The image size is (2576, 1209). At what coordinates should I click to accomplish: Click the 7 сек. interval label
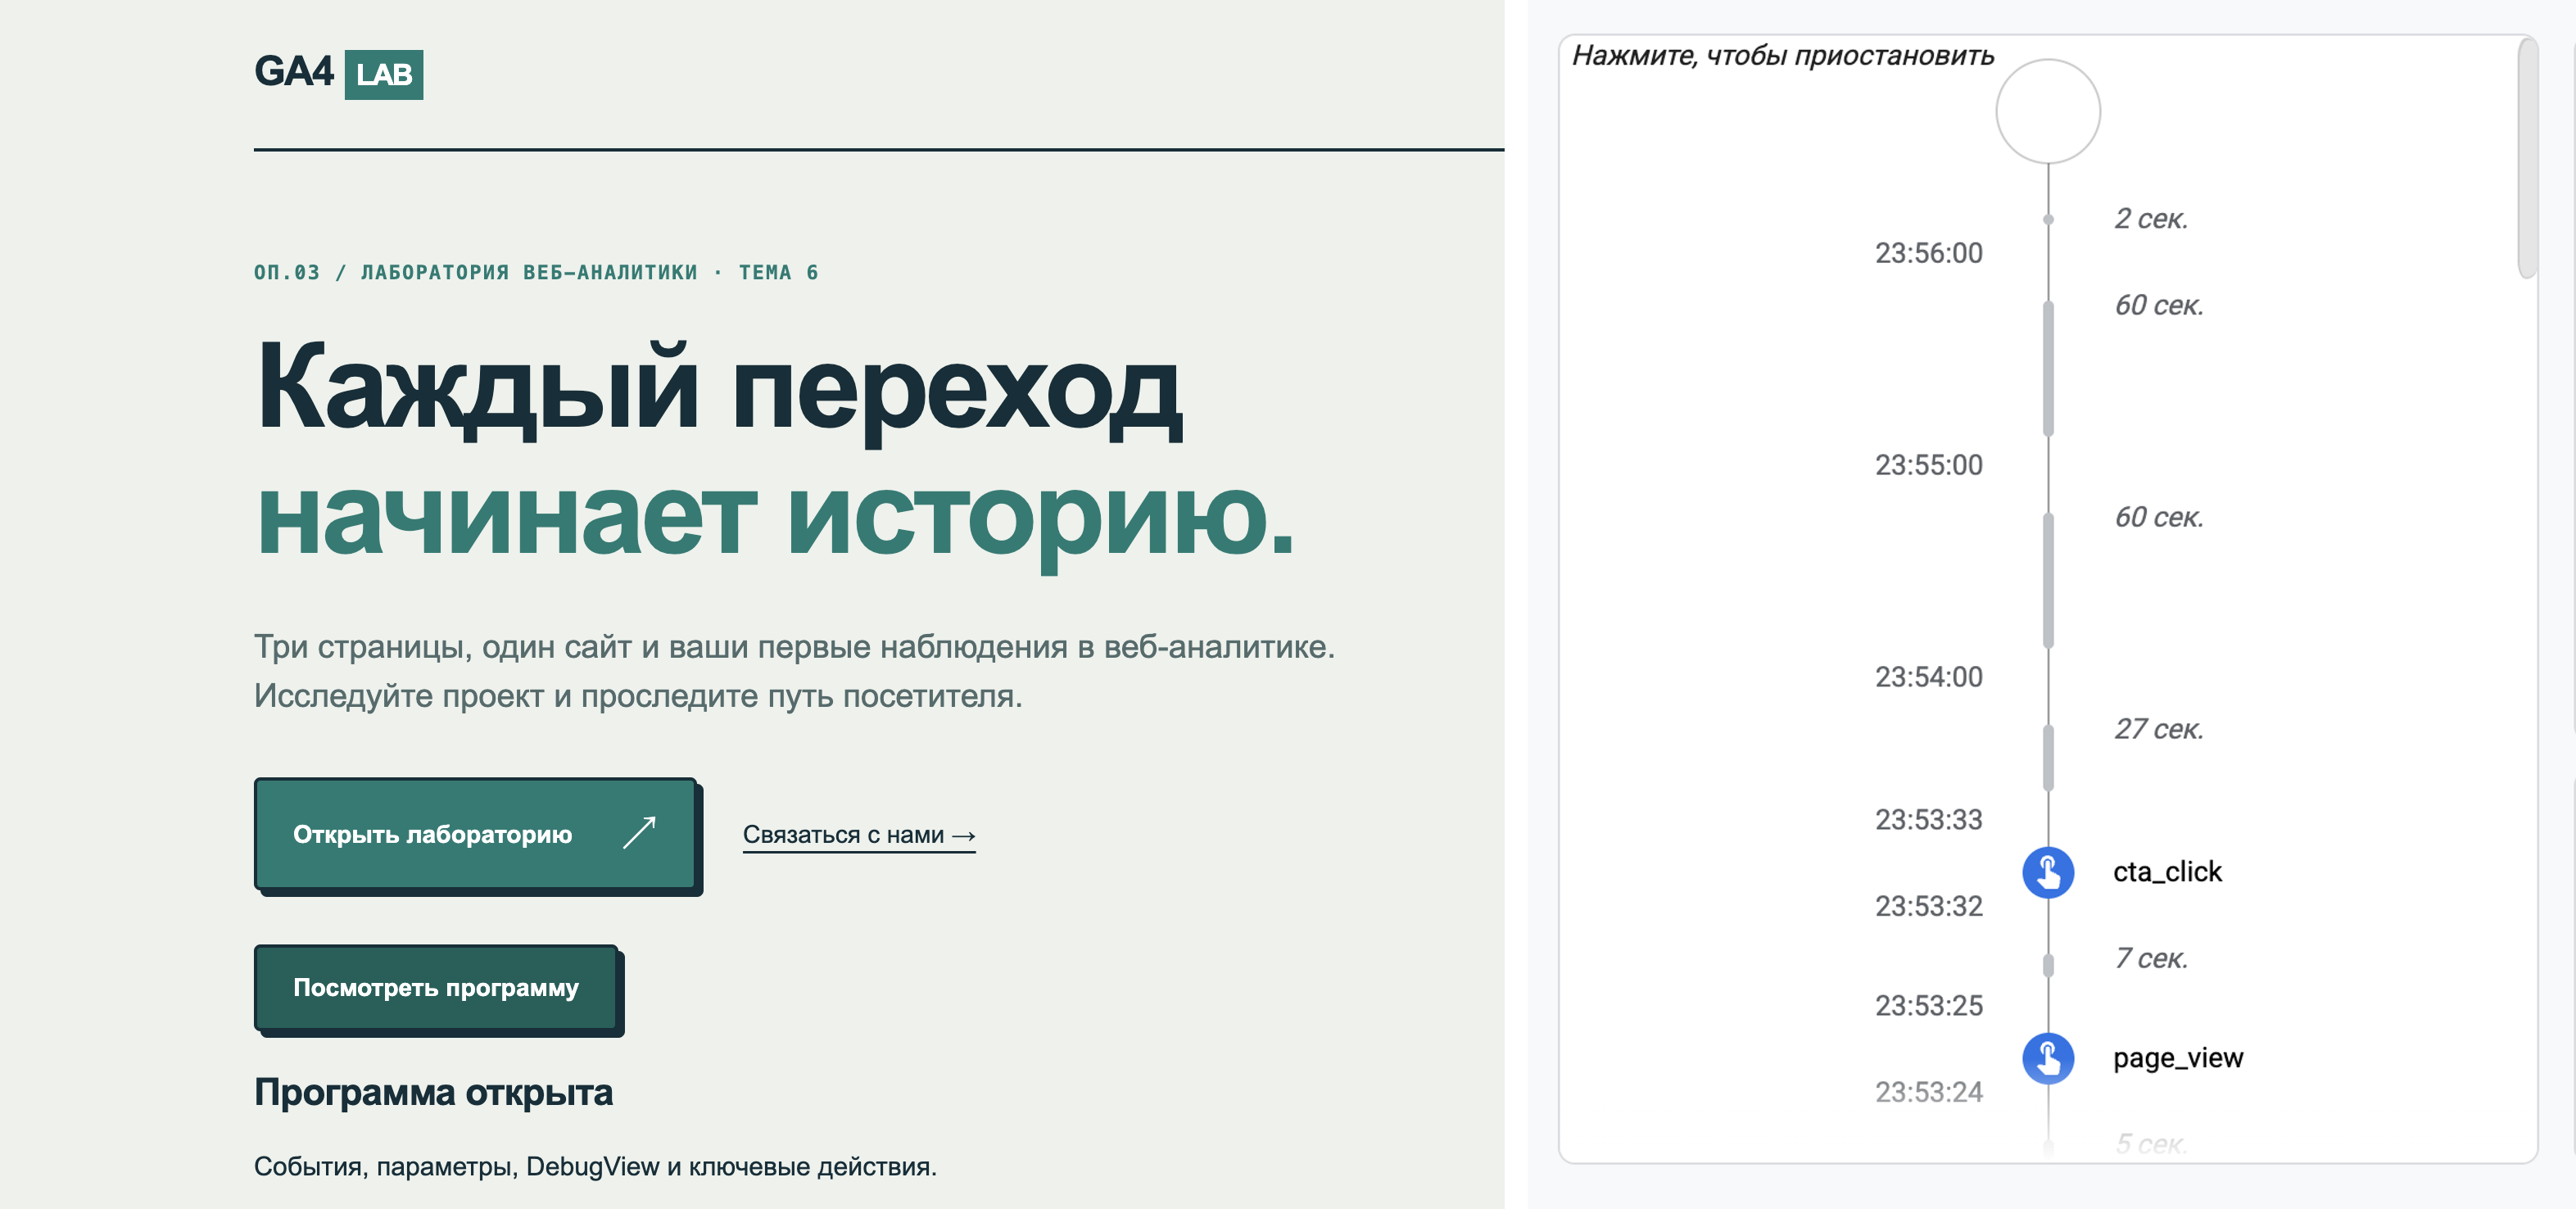pyautogui.click(x=2151, y=958)
